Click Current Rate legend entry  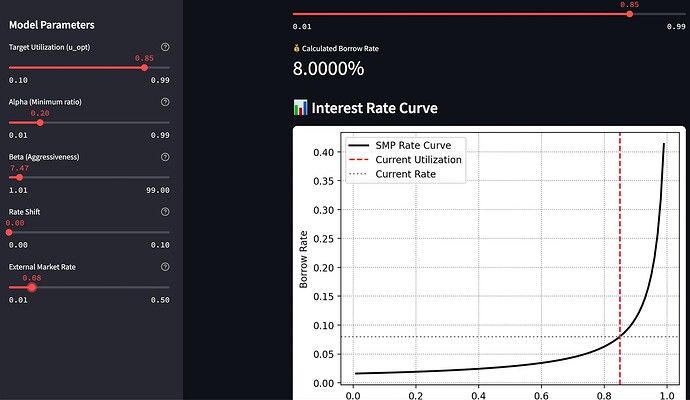pos(392,174)
